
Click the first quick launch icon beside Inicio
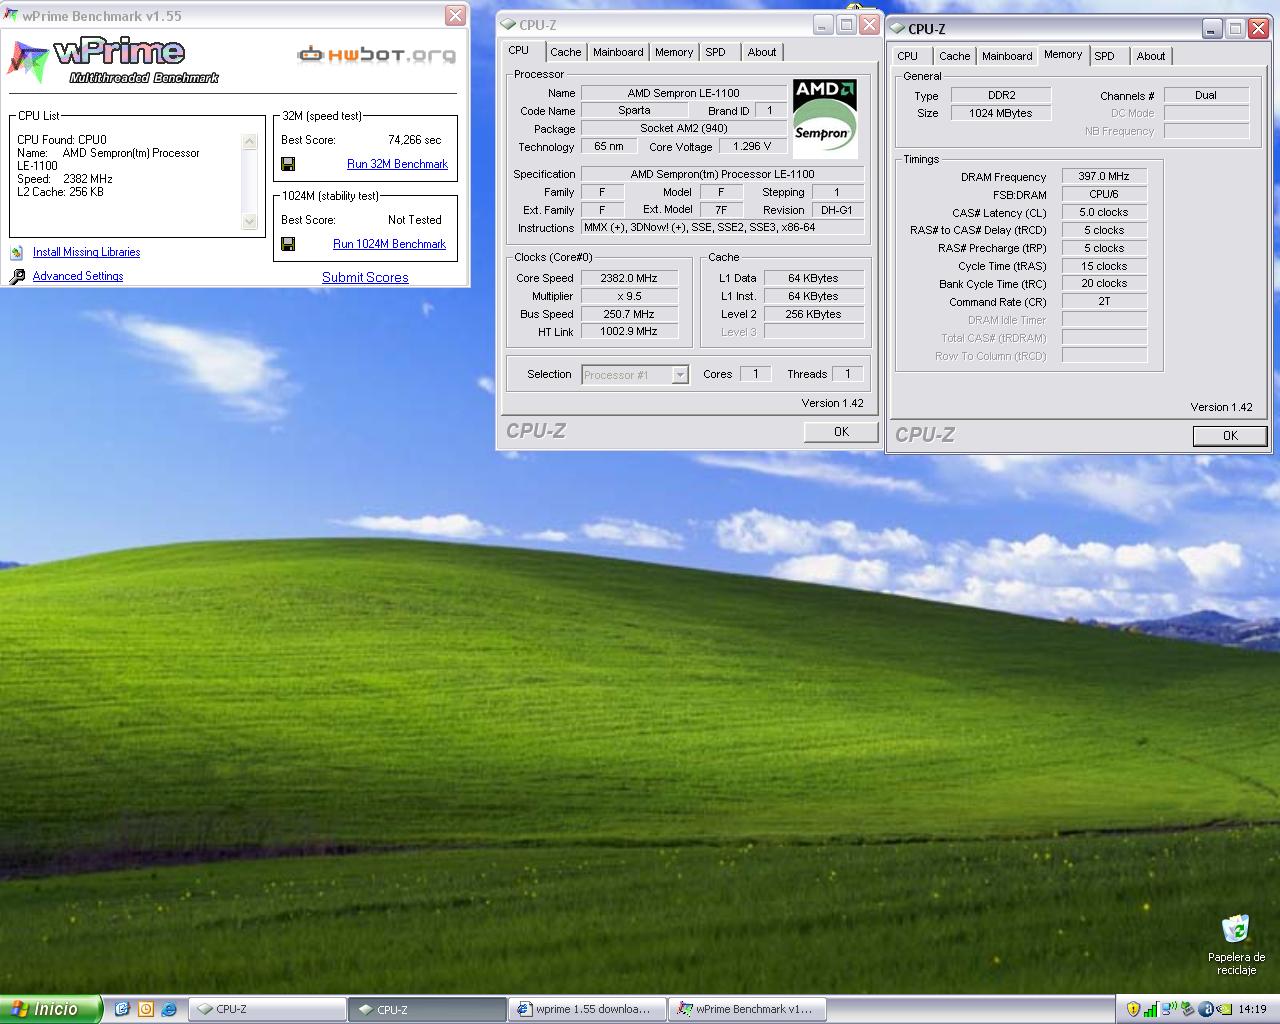(122, 1009)
